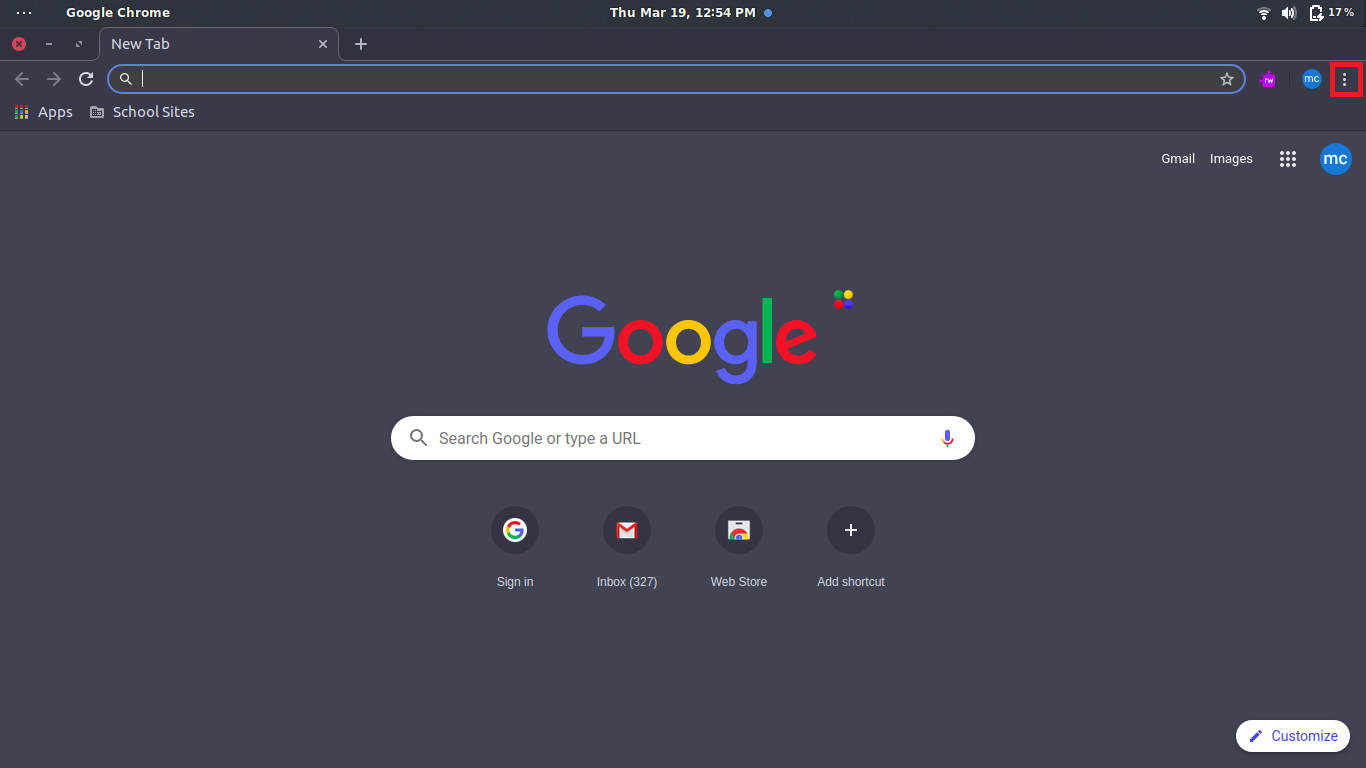Click the magnifier icon in the search box
The width and height of the screenshot is (1366, 768).
pos(418,438)
